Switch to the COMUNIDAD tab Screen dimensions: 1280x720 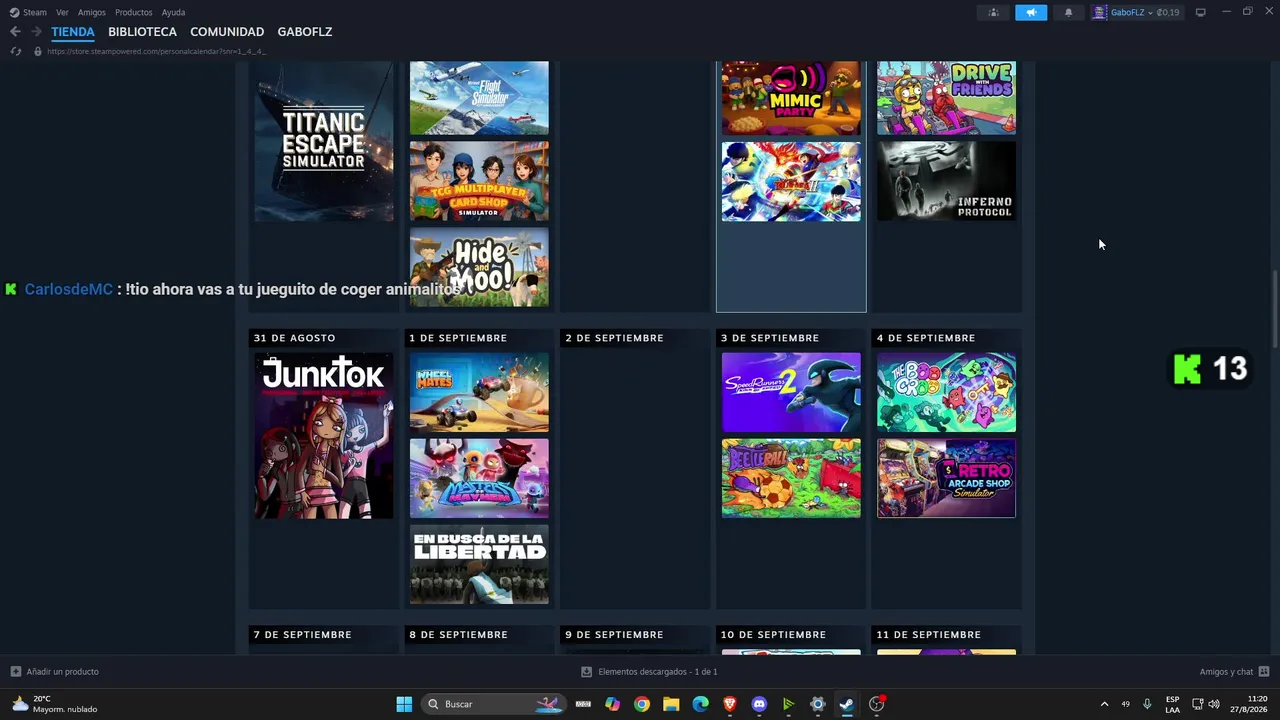[227, 32]
